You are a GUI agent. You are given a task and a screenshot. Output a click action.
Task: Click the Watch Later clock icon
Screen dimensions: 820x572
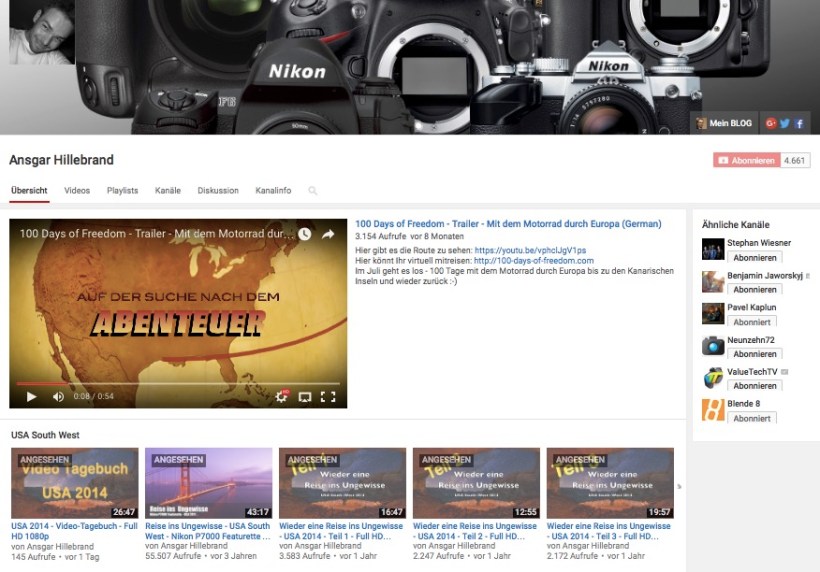(x=304, y=234)
